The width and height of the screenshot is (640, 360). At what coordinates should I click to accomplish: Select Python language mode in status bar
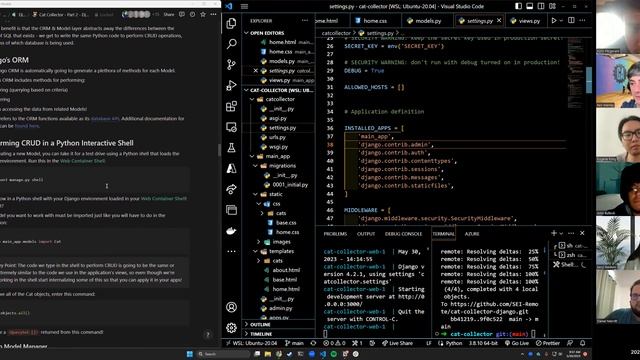coord(453,343)
